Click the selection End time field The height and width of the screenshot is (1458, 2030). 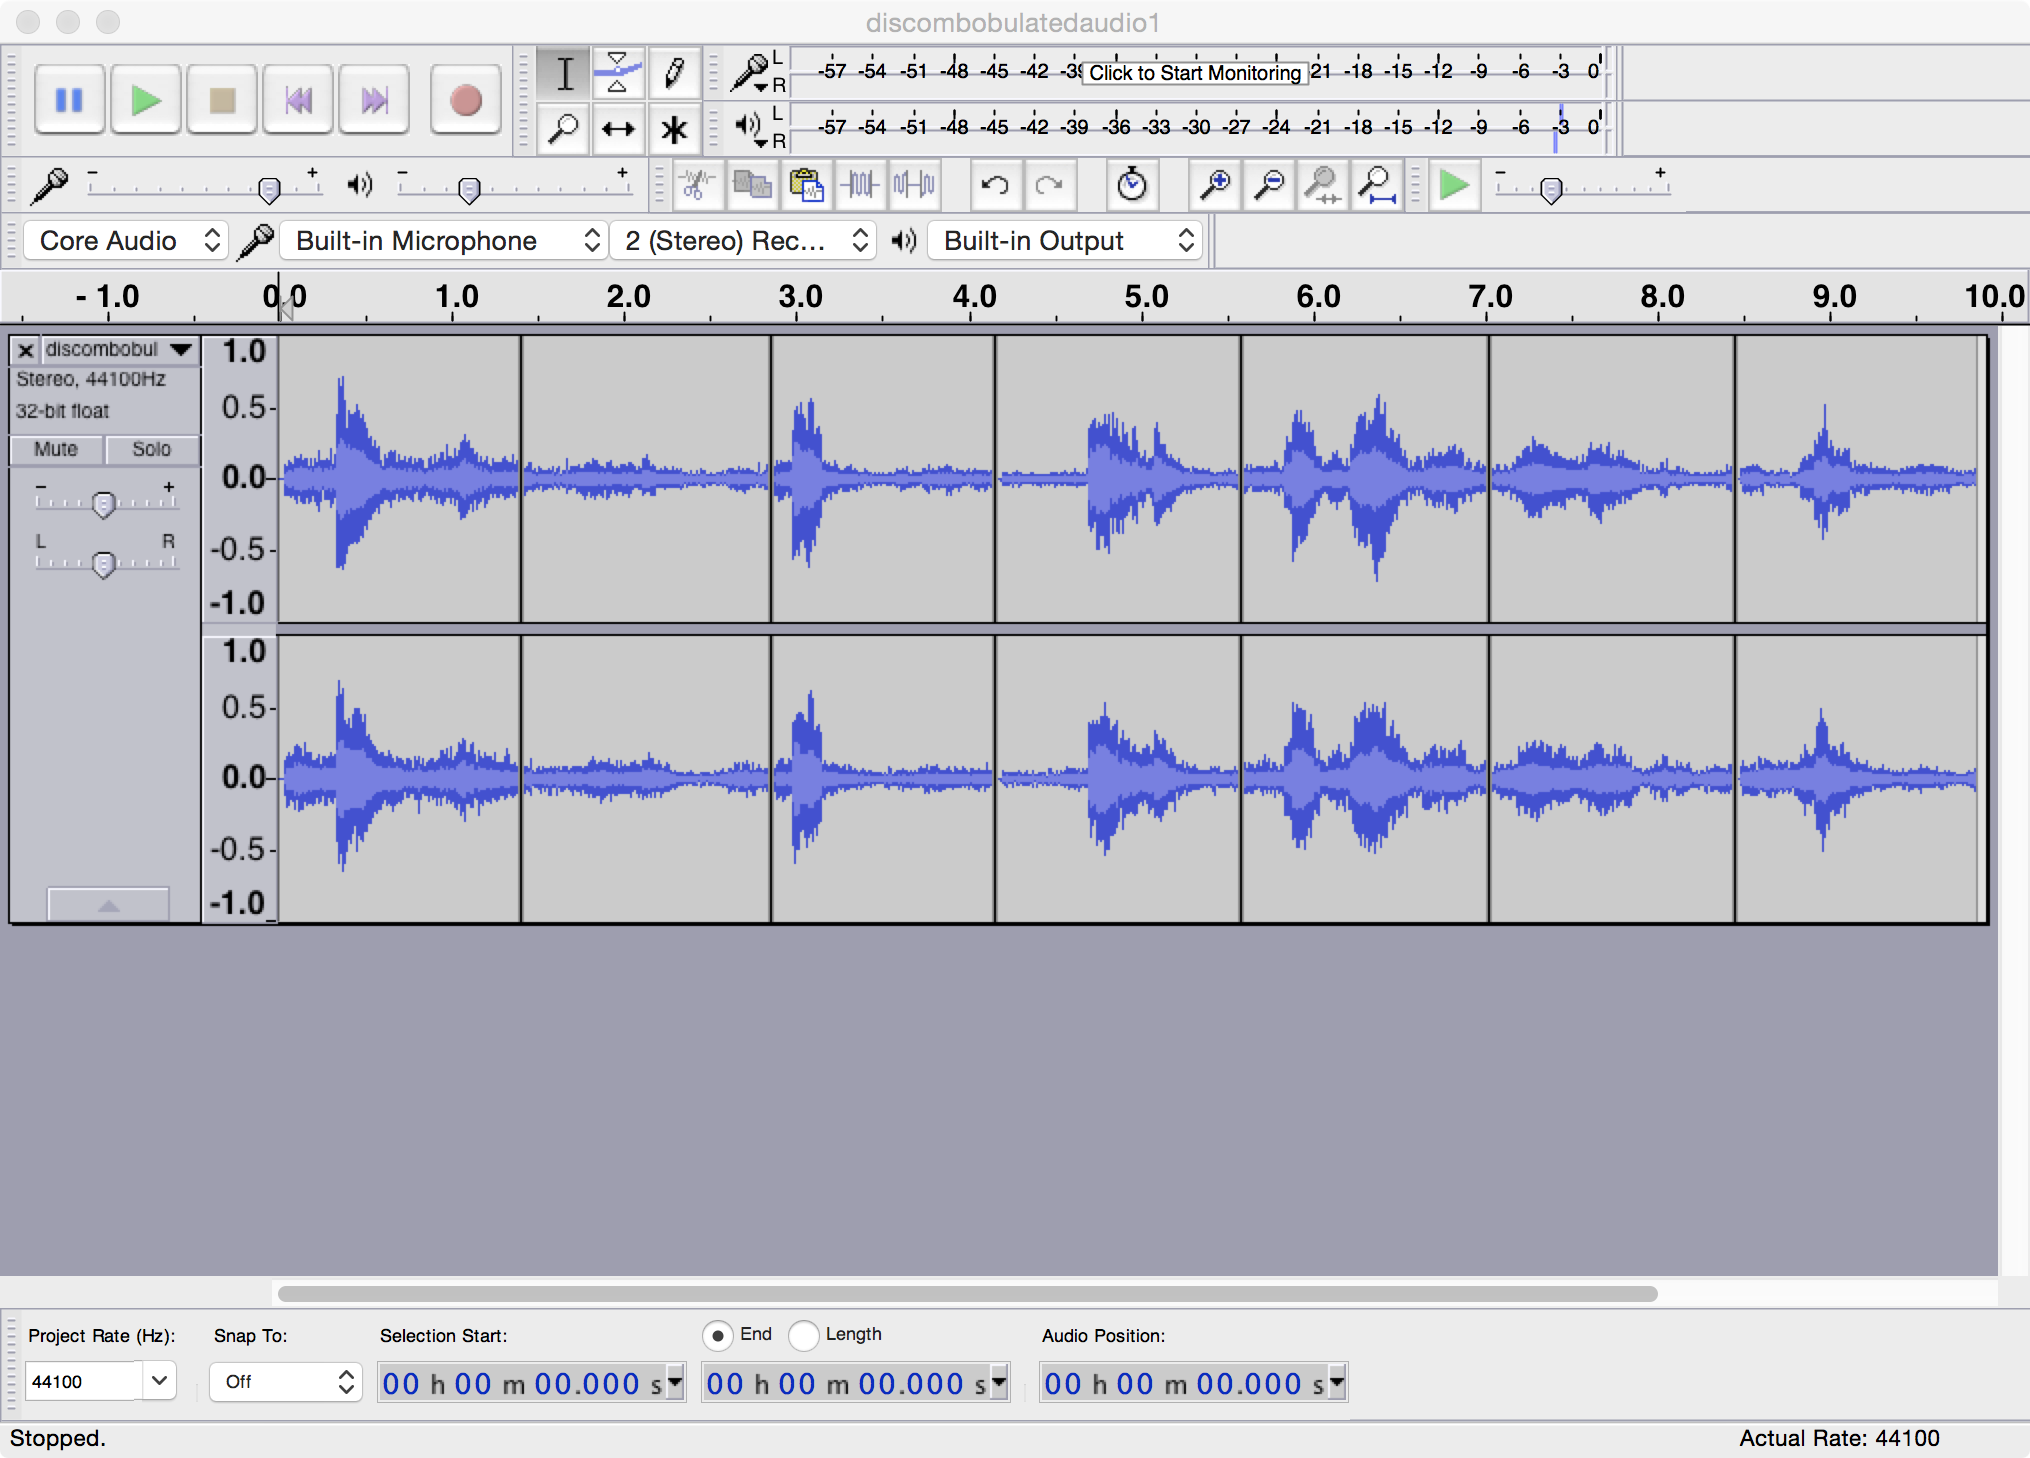(855, 1383)
